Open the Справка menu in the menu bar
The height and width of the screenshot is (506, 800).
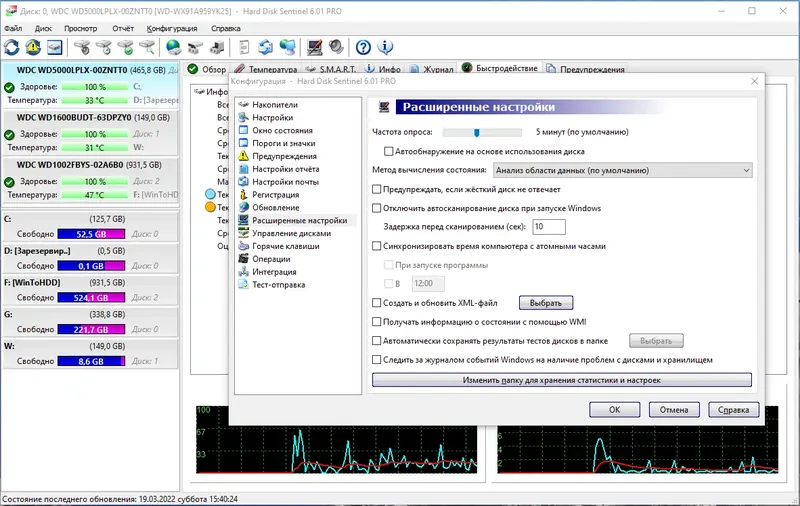pyautogui.click(x=226, y=29)
